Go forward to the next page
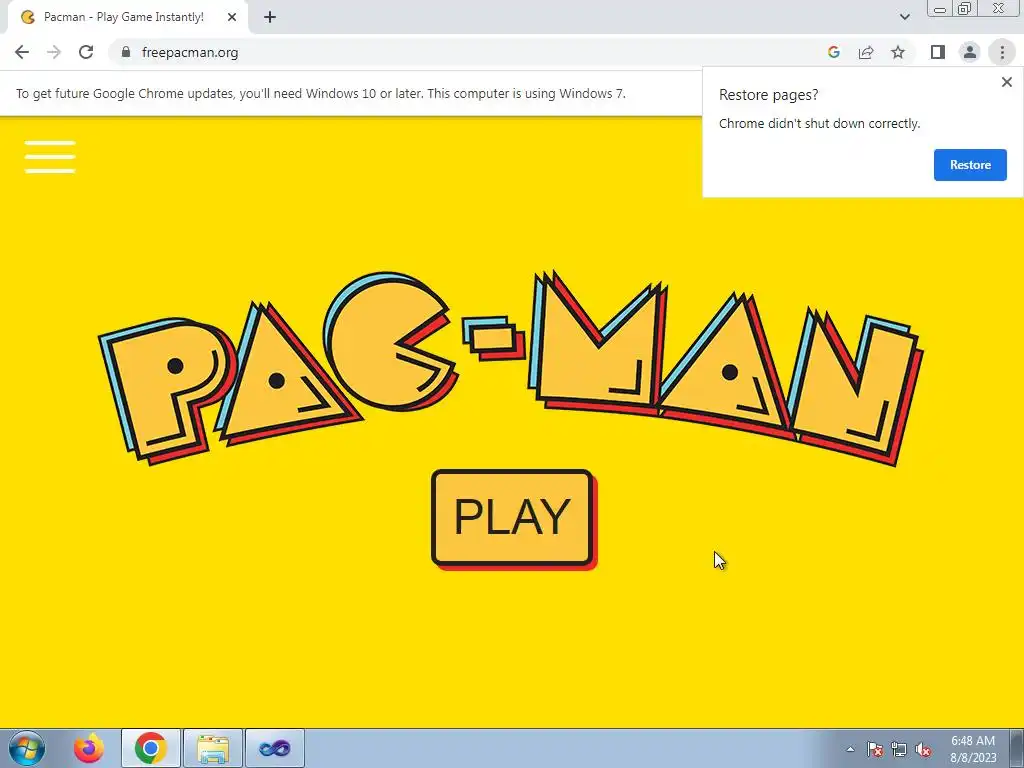The height and width of the screenshot is (768, 1024). 54,52
